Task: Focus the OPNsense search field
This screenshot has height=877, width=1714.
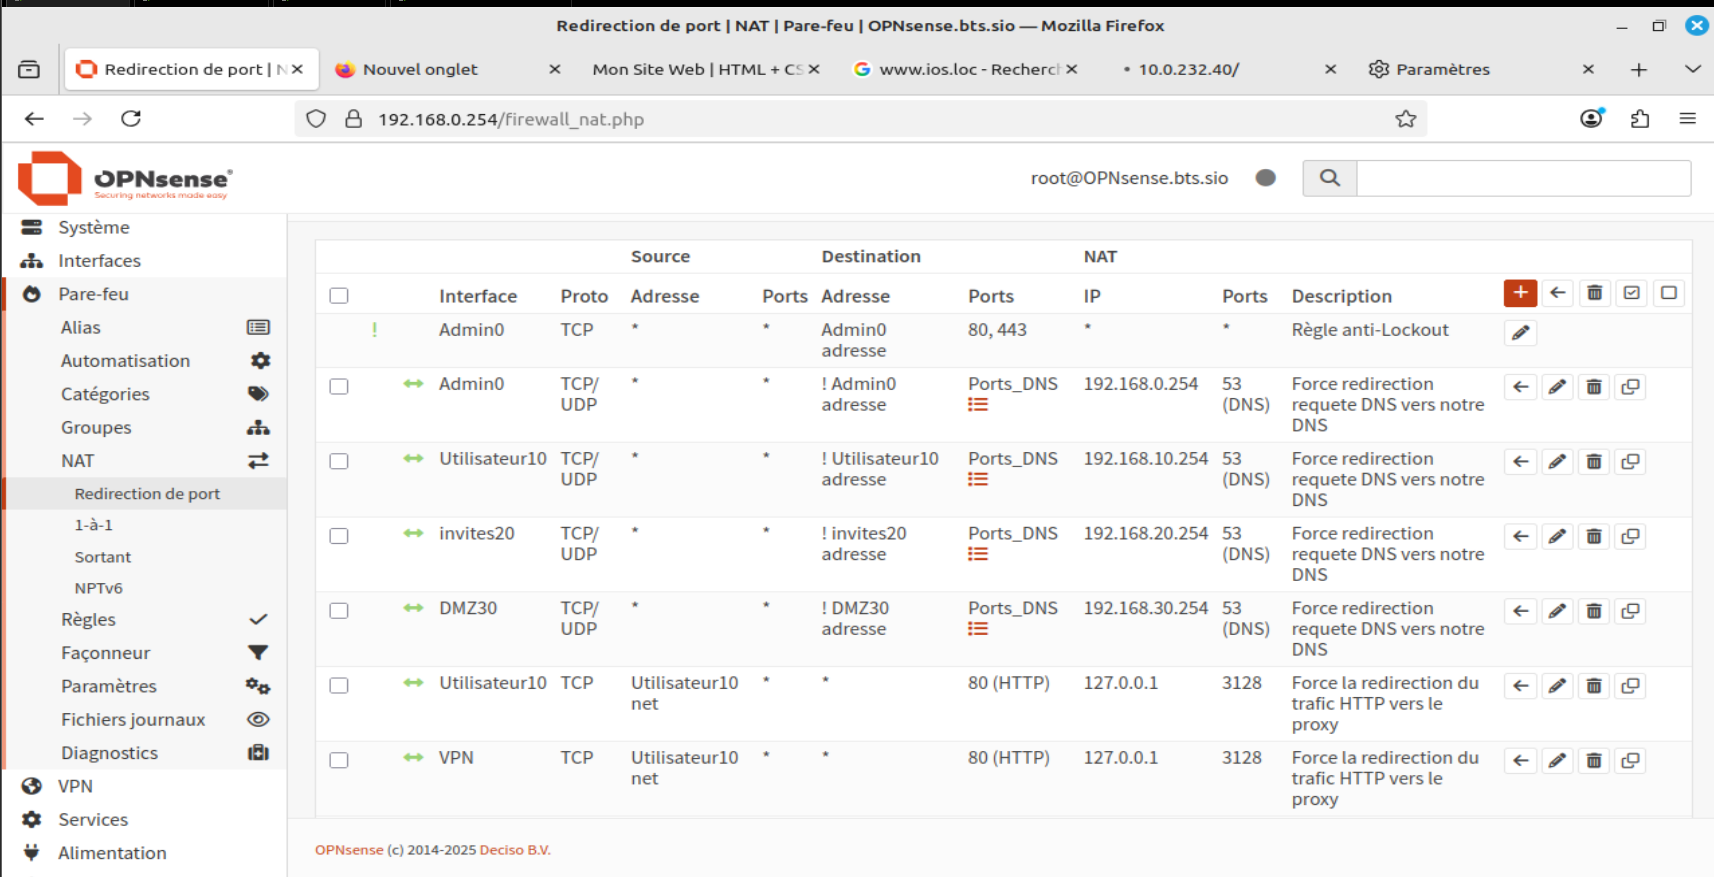Action: 1523,178
